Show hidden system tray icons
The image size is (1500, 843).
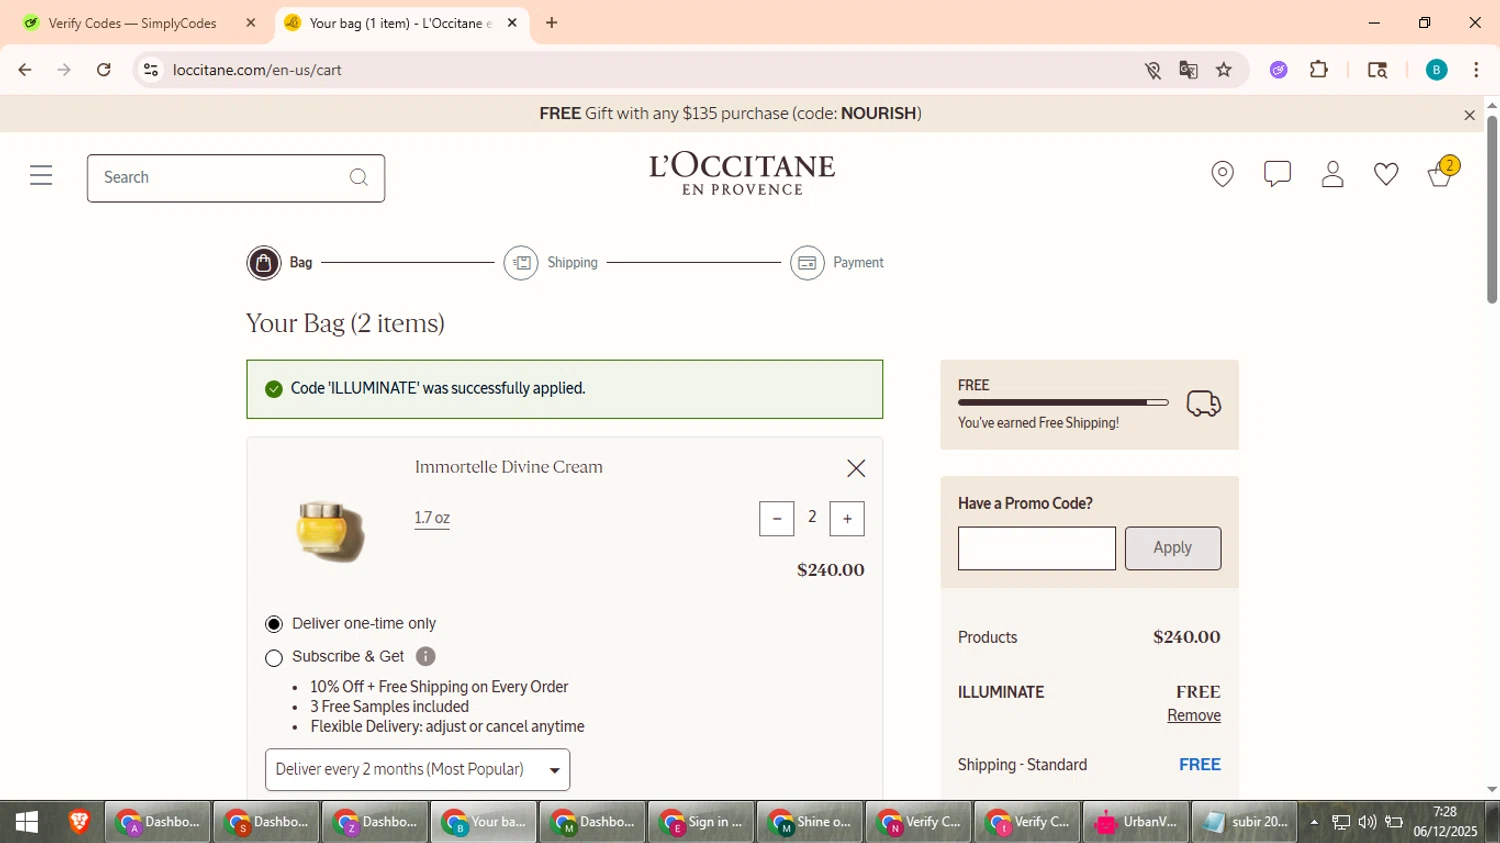click(x=1314, y=823)
